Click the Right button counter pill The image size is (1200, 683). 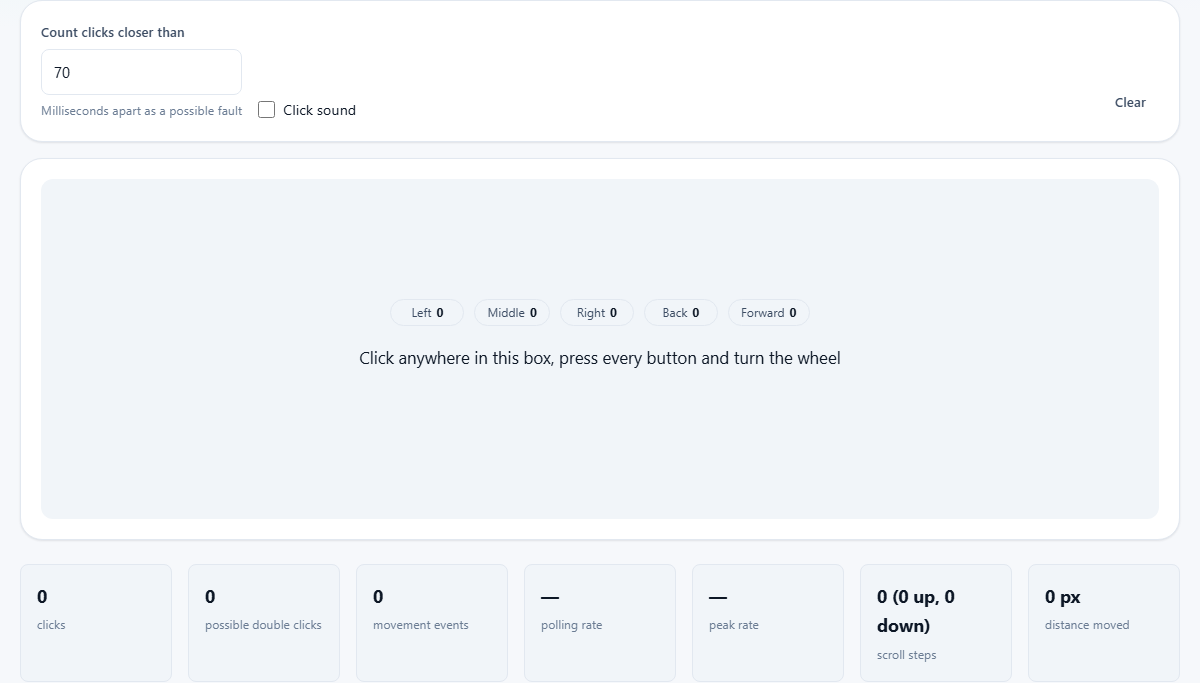coord(597,313)
